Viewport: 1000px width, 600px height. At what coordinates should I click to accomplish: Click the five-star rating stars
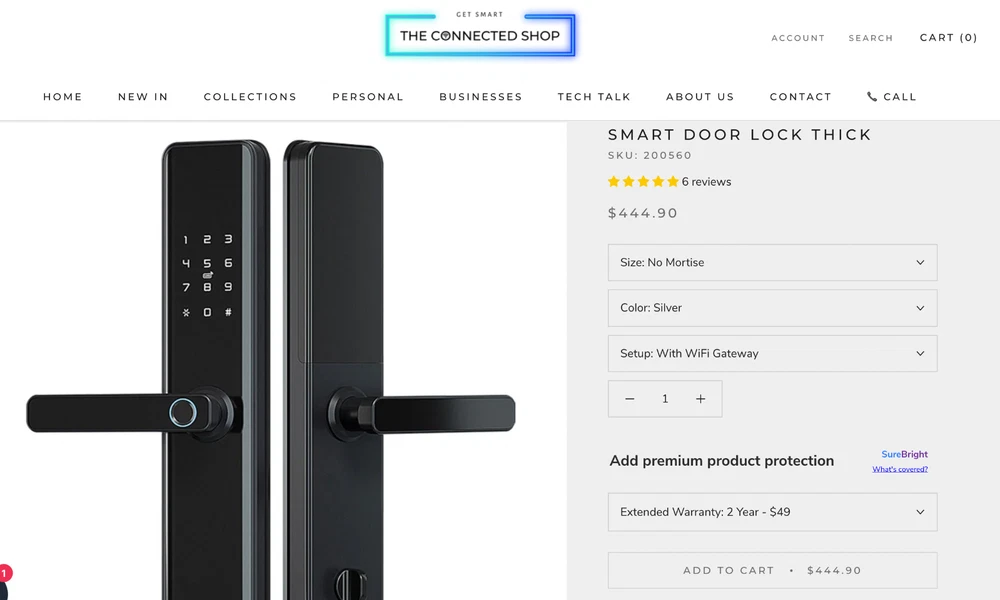click(x=642, y=182)
